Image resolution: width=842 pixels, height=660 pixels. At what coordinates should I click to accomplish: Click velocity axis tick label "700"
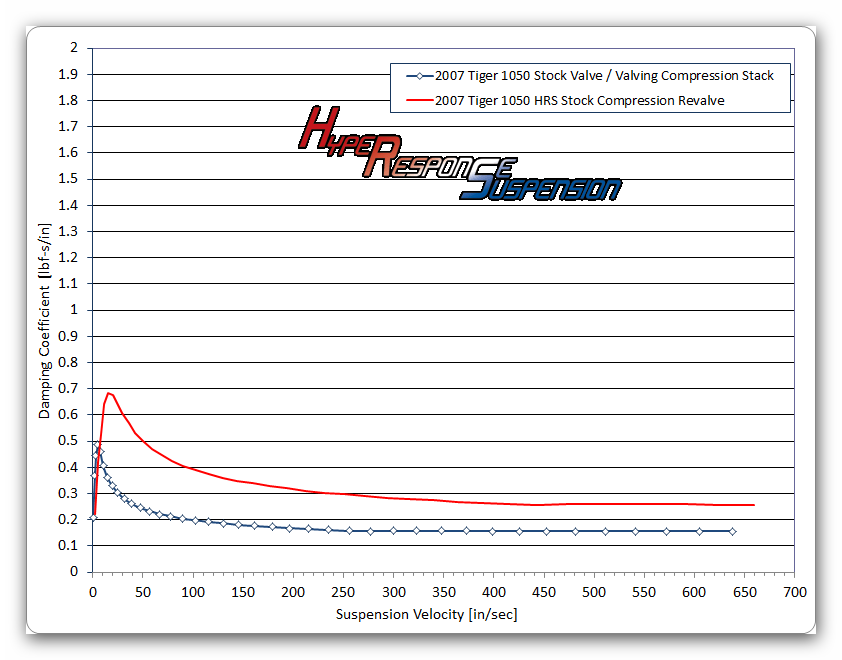point(795,592)
